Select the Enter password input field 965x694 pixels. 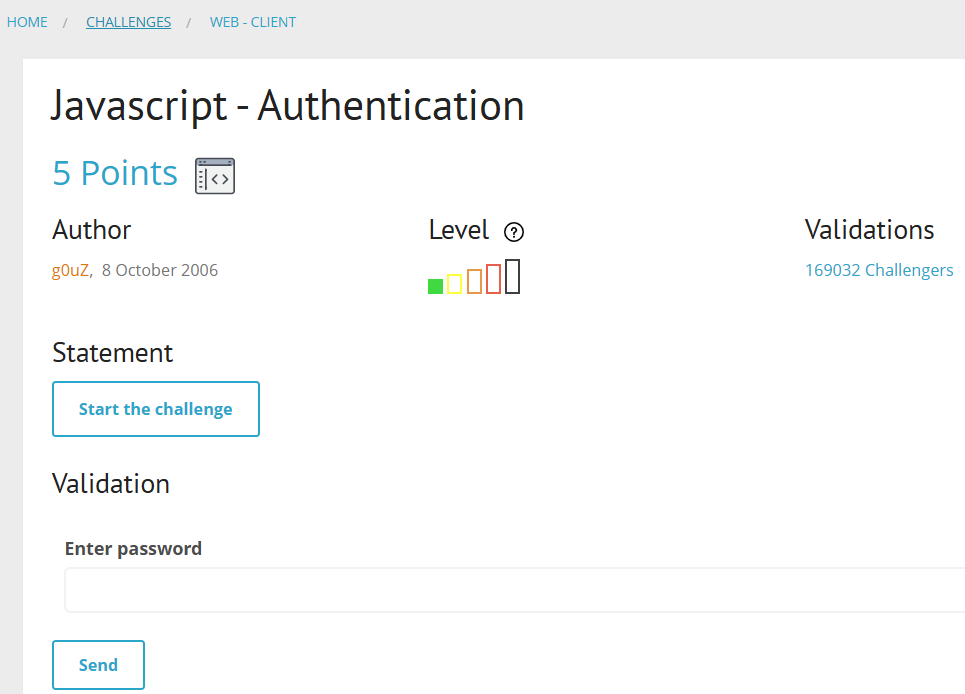(x=500, y=589)
